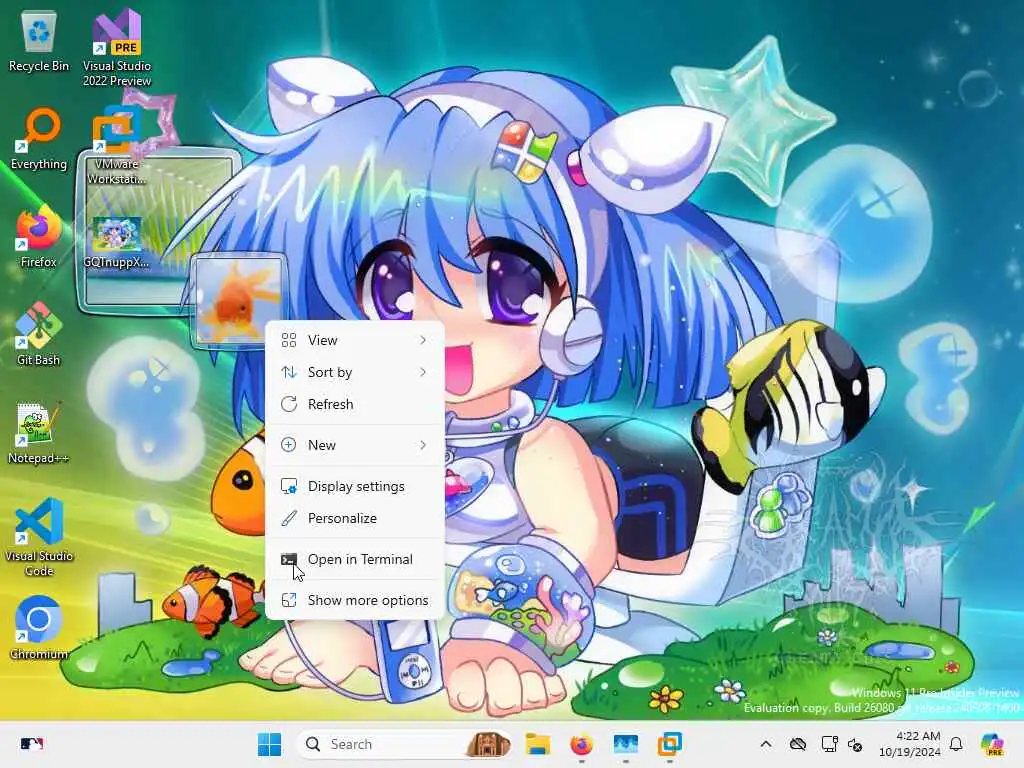Click the cloud sync tray icon
The width and height of the screenshot is (1024, 768).
point(797,744)
